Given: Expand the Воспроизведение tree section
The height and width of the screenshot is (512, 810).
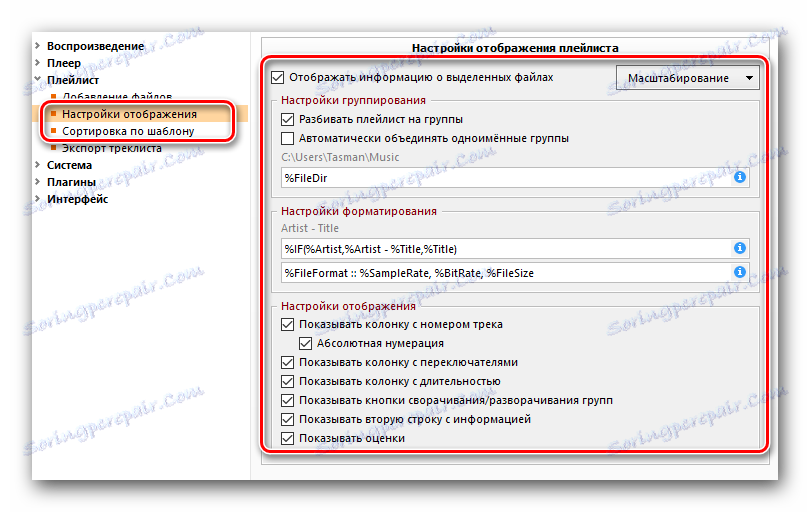Looking at the screenshot, I should tap(38, 46).
